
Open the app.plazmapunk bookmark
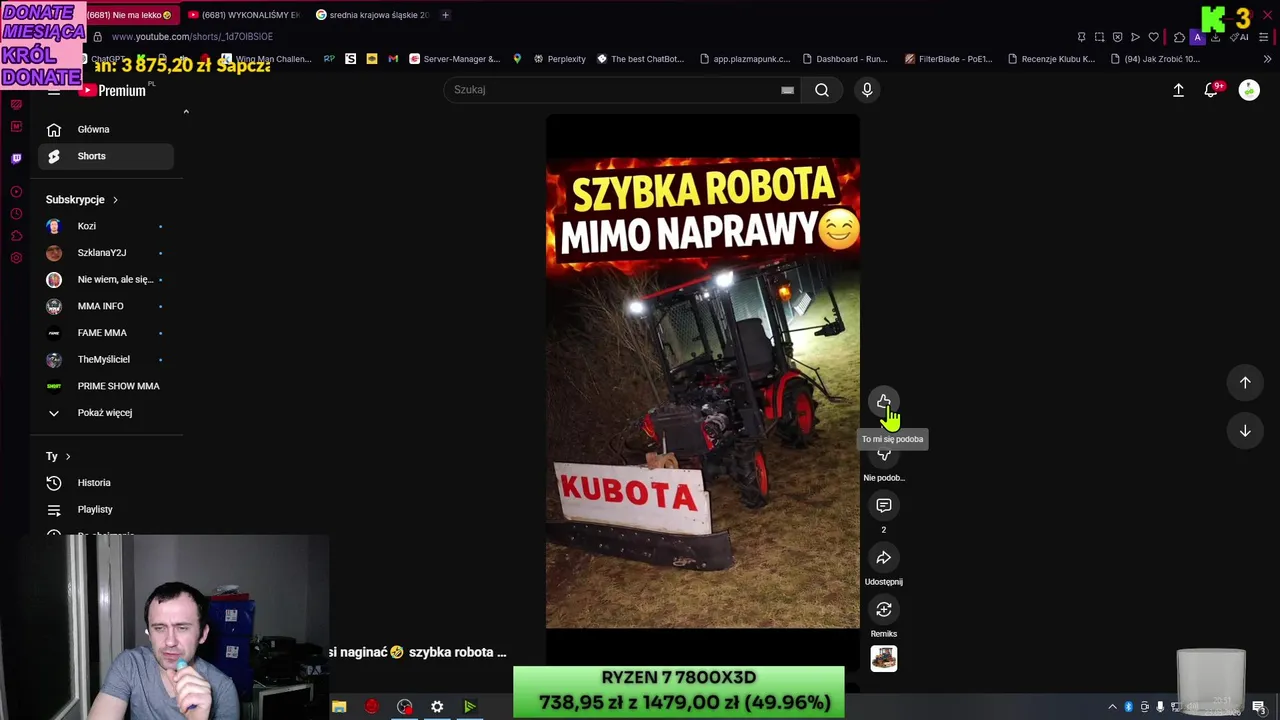(745, 59)
